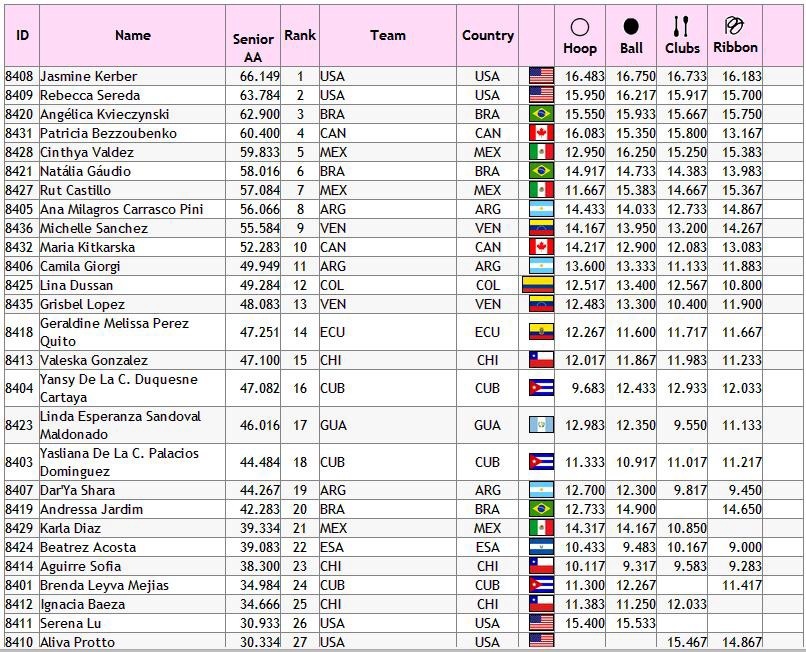The height and width of the screenshot is (652, 806).
Task: Click the Guatemala flag in Linda Sandoval's row
Action: tap(541, 425)
